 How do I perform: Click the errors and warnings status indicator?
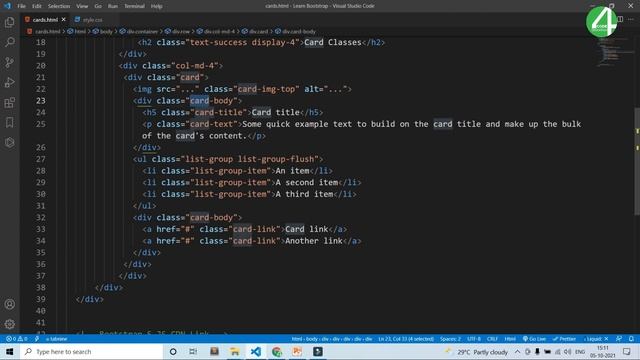[16, 339]
